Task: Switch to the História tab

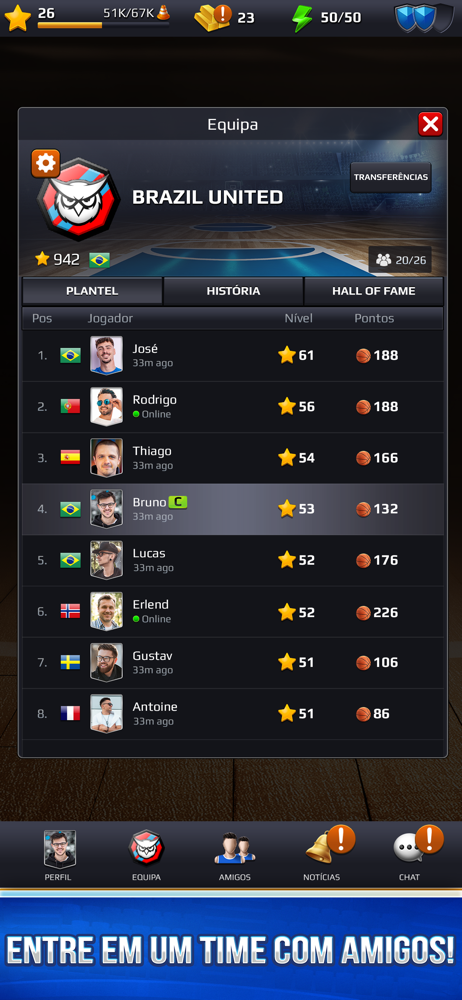Action: coord(233,291)
